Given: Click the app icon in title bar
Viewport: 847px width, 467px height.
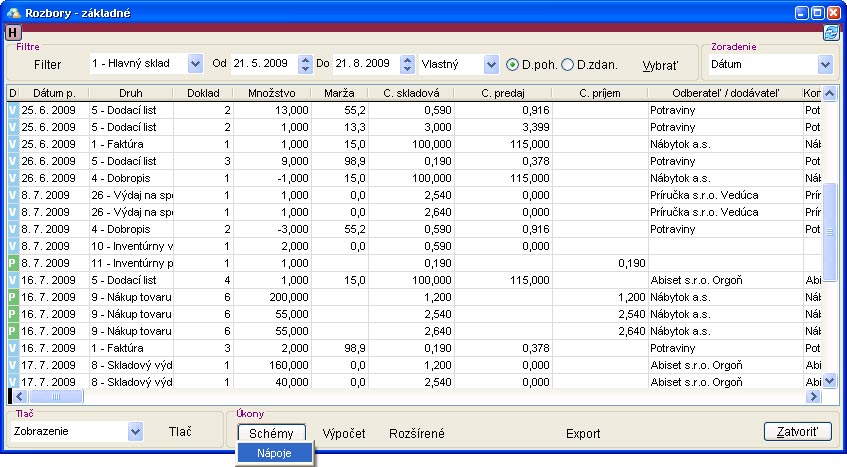Looking at the screenshot, I should [x=13, y=12].
